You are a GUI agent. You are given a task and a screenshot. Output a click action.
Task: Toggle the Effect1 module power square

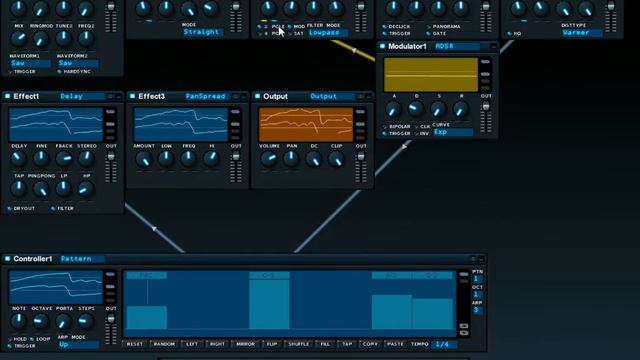pos(7,96)
